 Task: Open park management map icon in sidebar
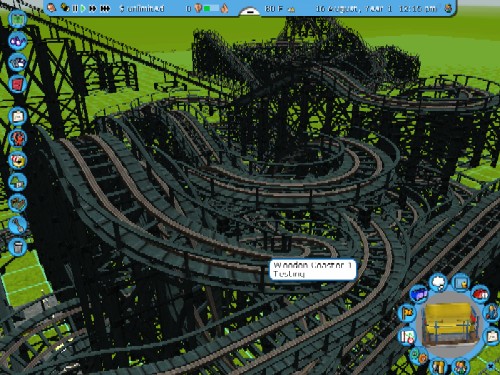coord(18,18)
